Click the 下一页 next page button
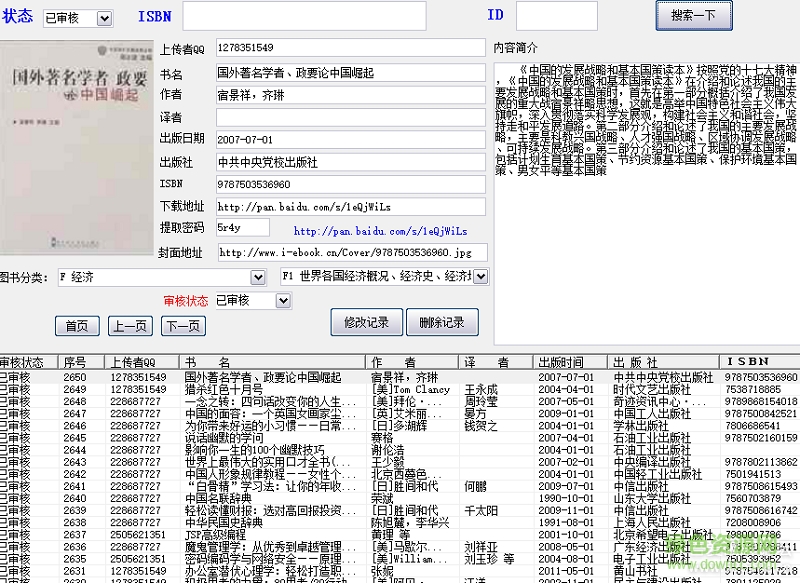The height and width of the screenshot is (583, 800). coord(184,325)
